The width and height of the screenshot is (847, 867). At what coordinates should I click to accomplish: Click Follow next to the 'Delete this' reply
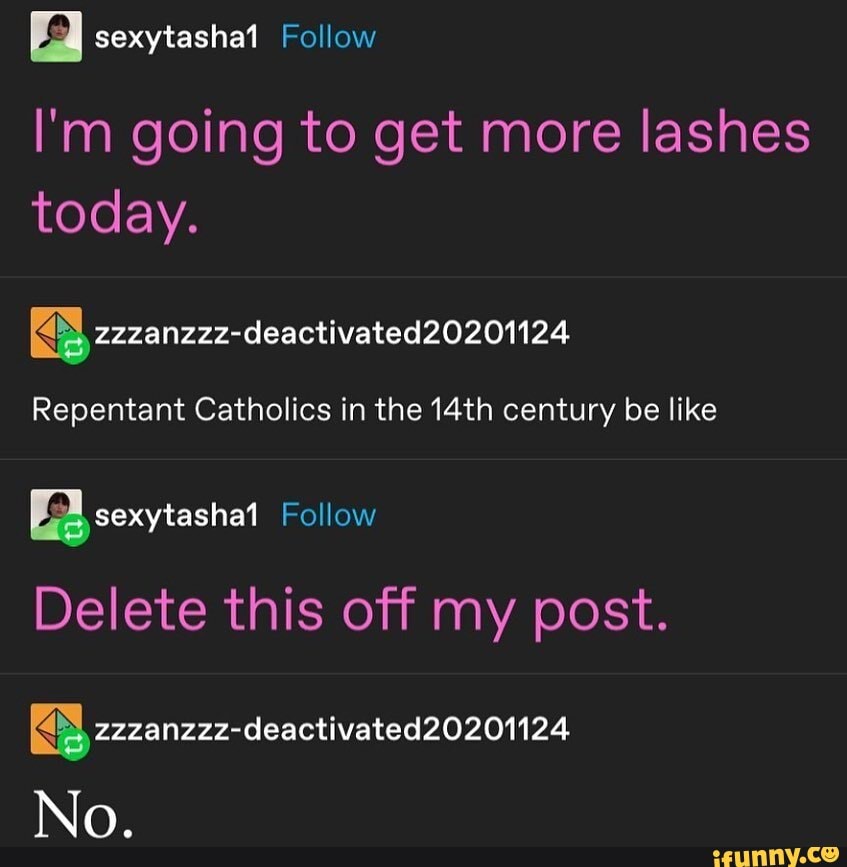[328, 515]
